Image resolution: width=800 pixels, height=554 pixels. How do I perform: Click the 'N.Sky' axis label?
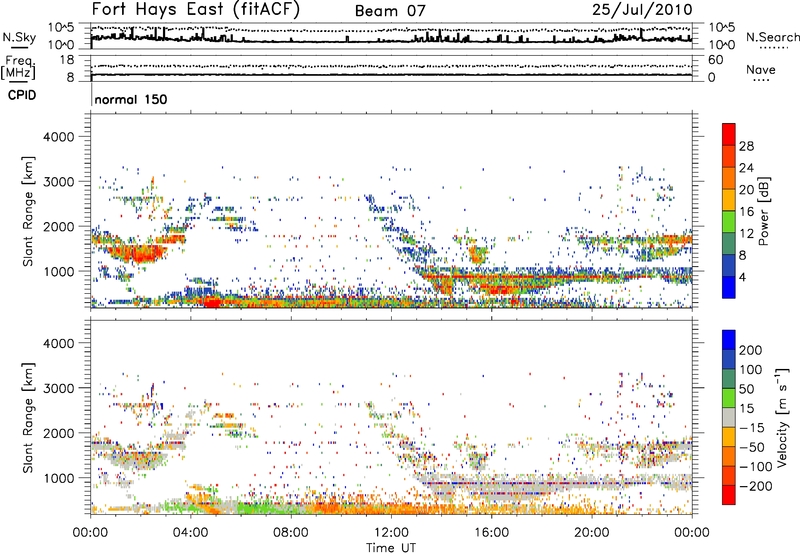(19, 37)
